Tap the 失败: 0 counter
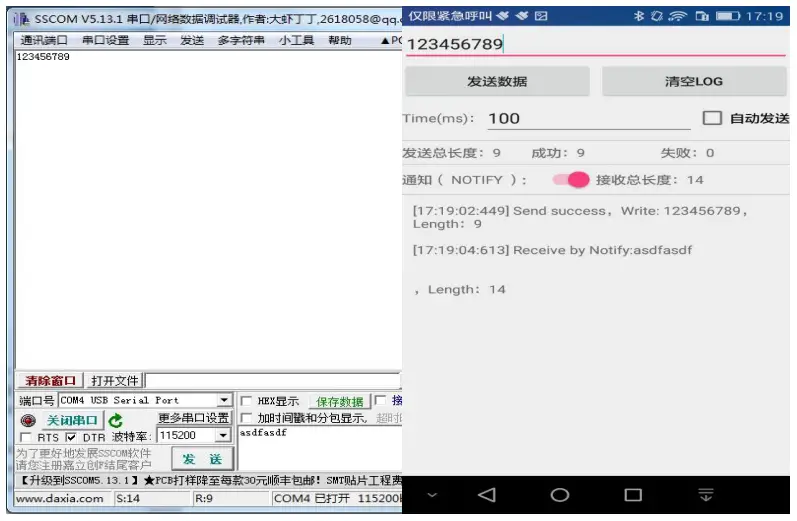The width and height of the screenshot is (797, 521). point(687,153)
